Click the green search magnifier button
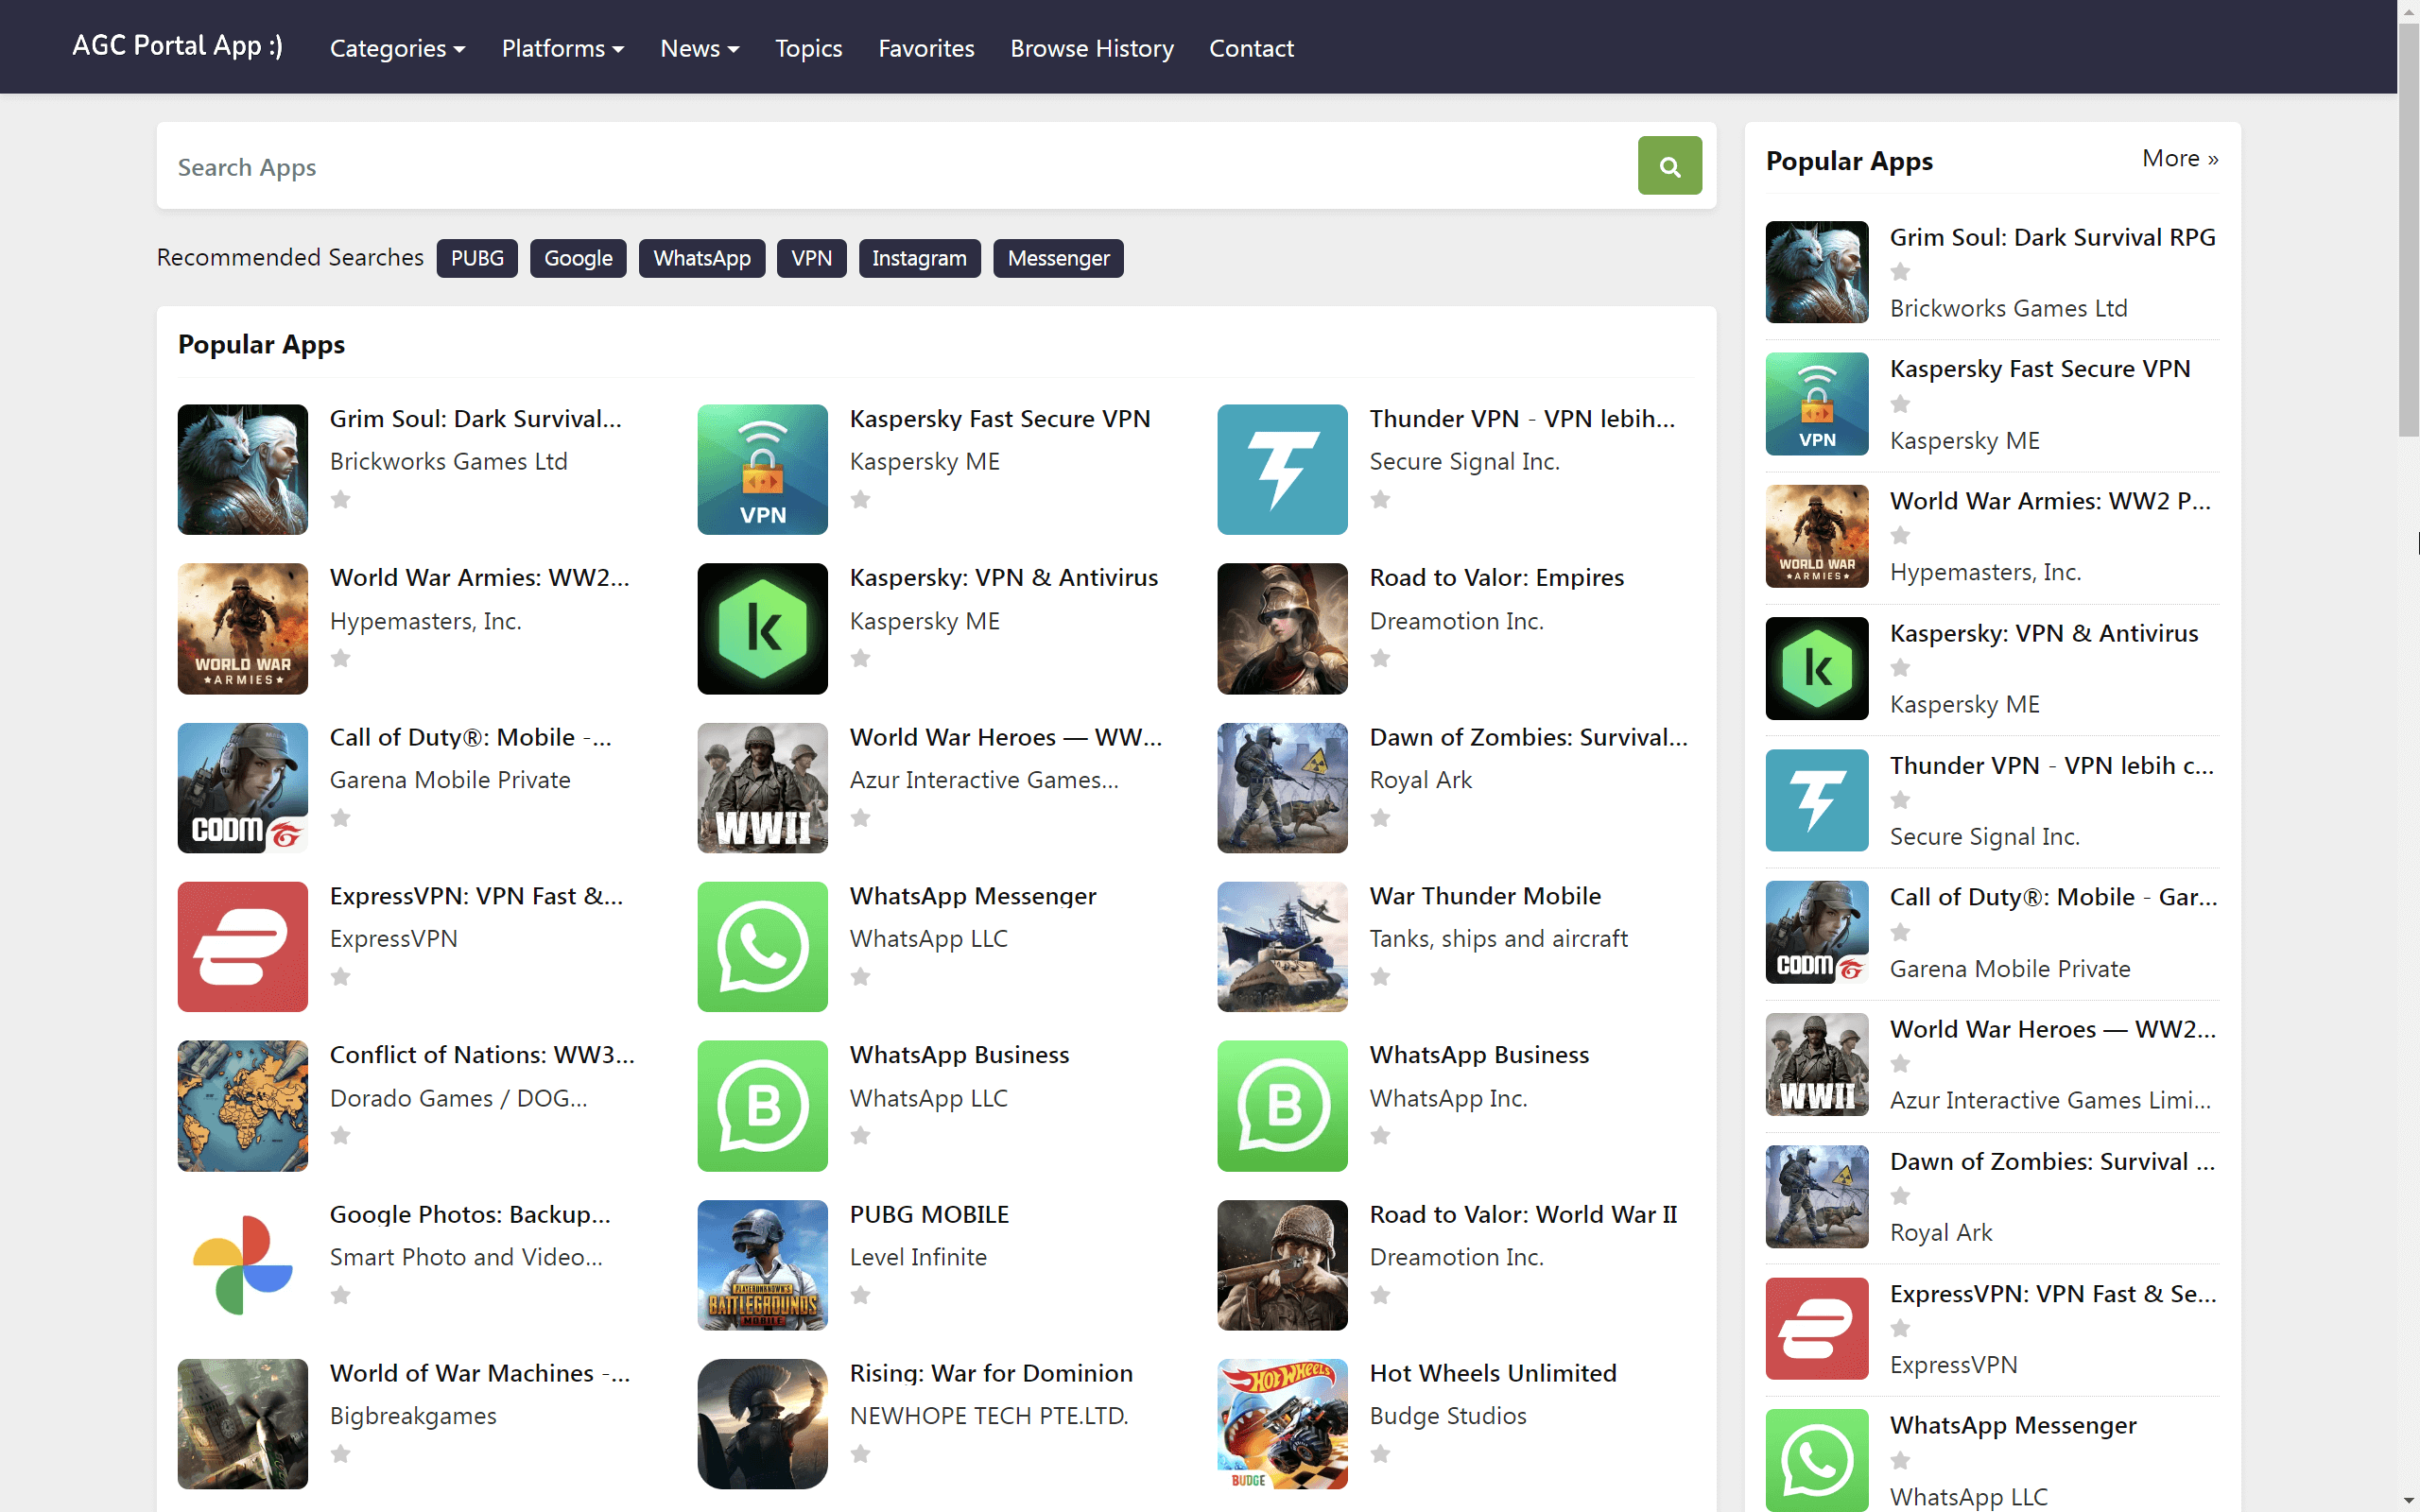This screenshot has height=1512, width=2420. tap(1669, 166)
